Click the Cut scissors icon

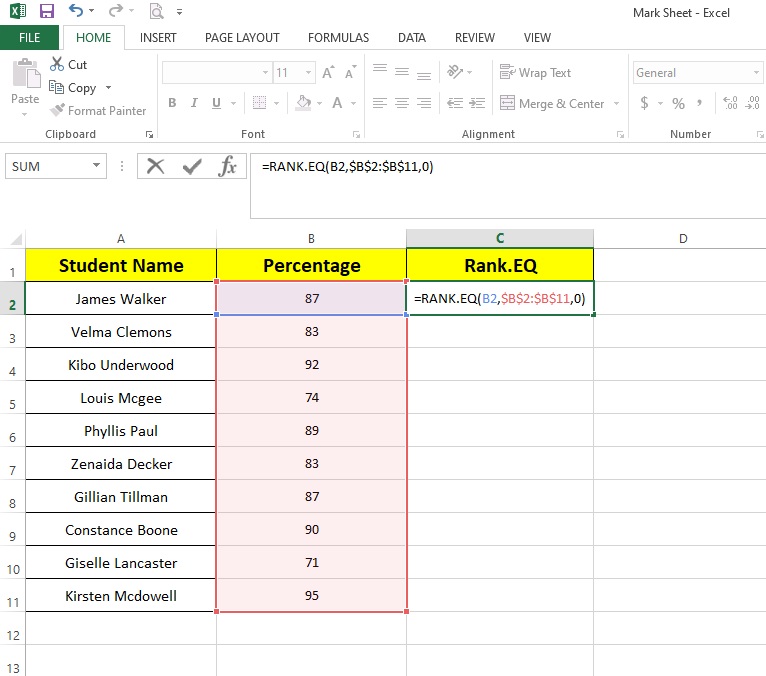tap(57, 64)
